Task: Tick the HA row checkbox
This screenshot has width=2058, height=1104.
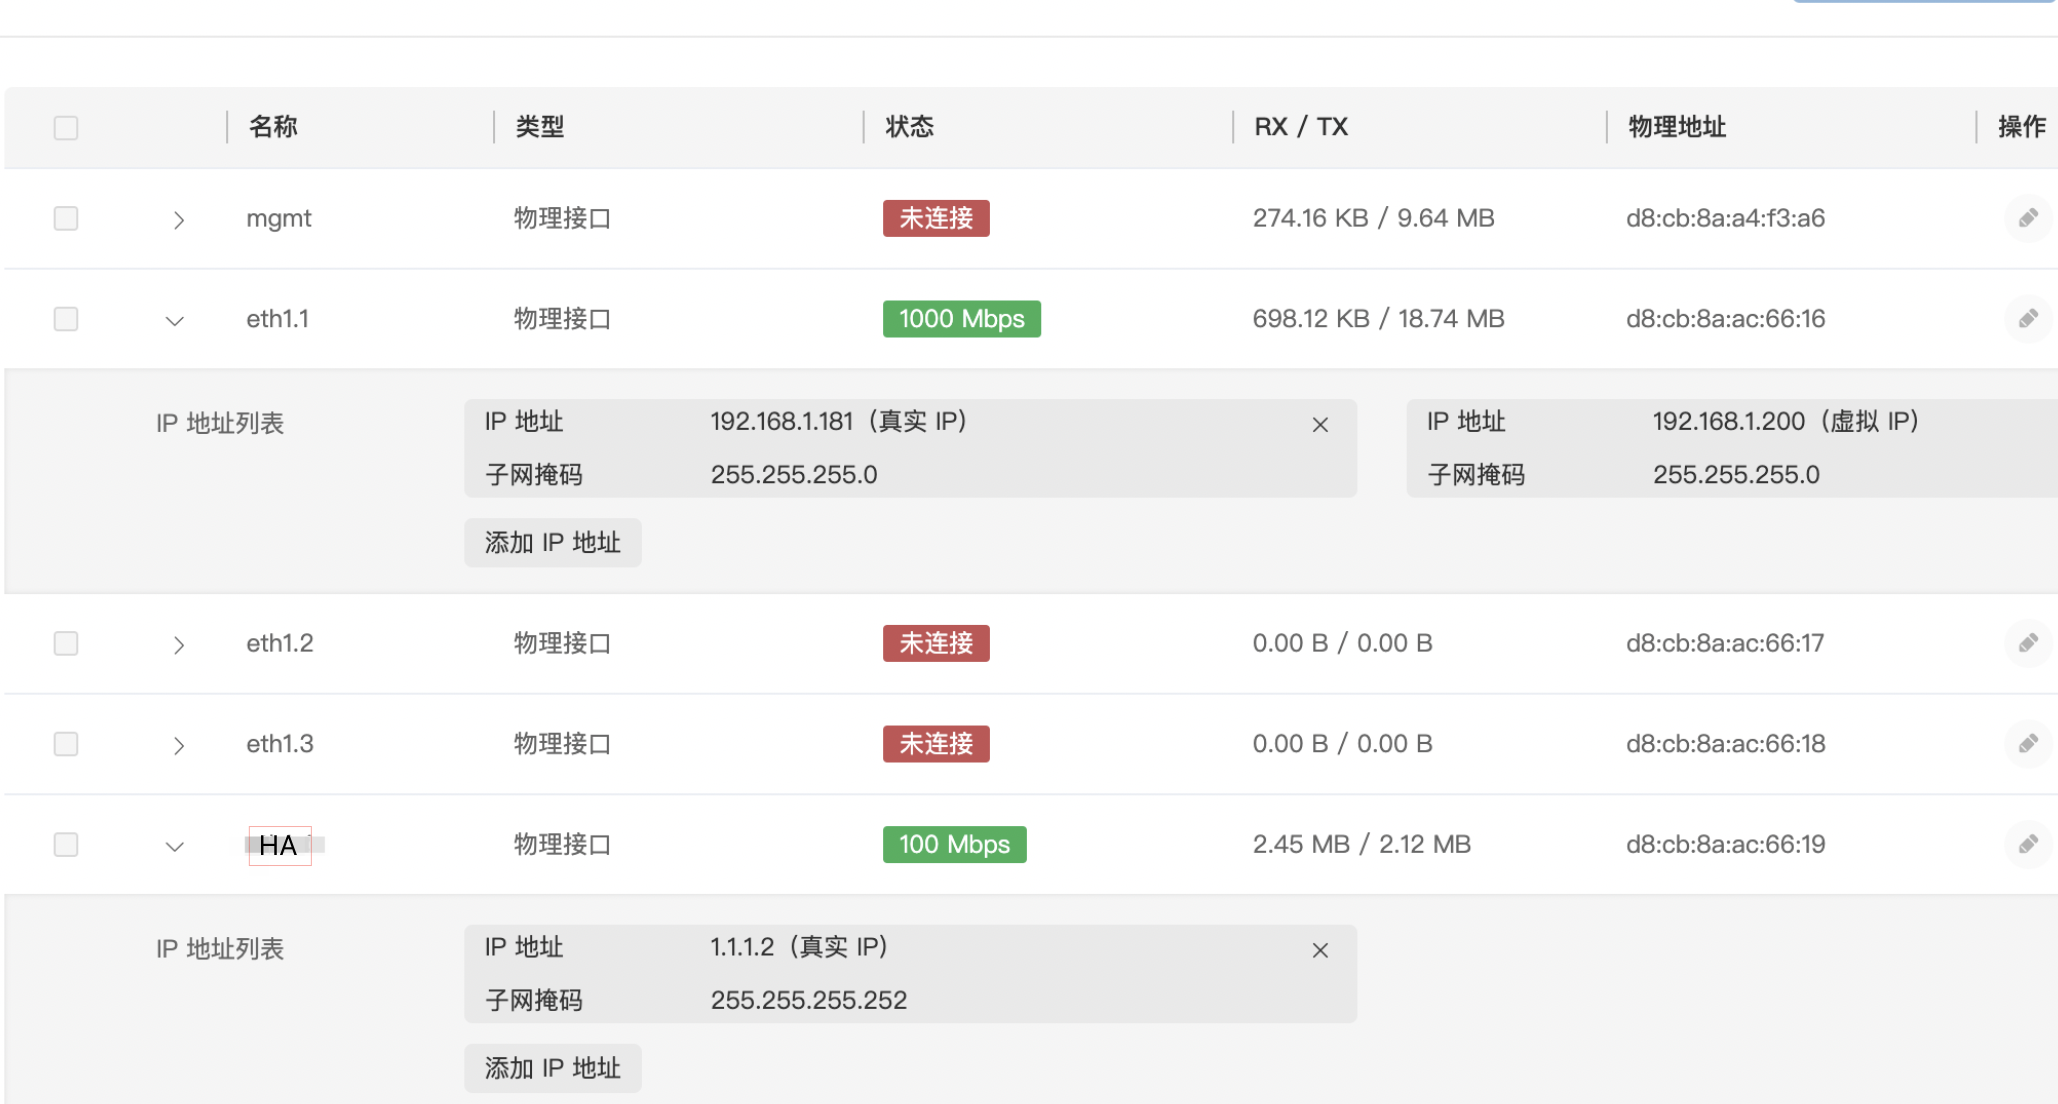Action: point(66,844)
